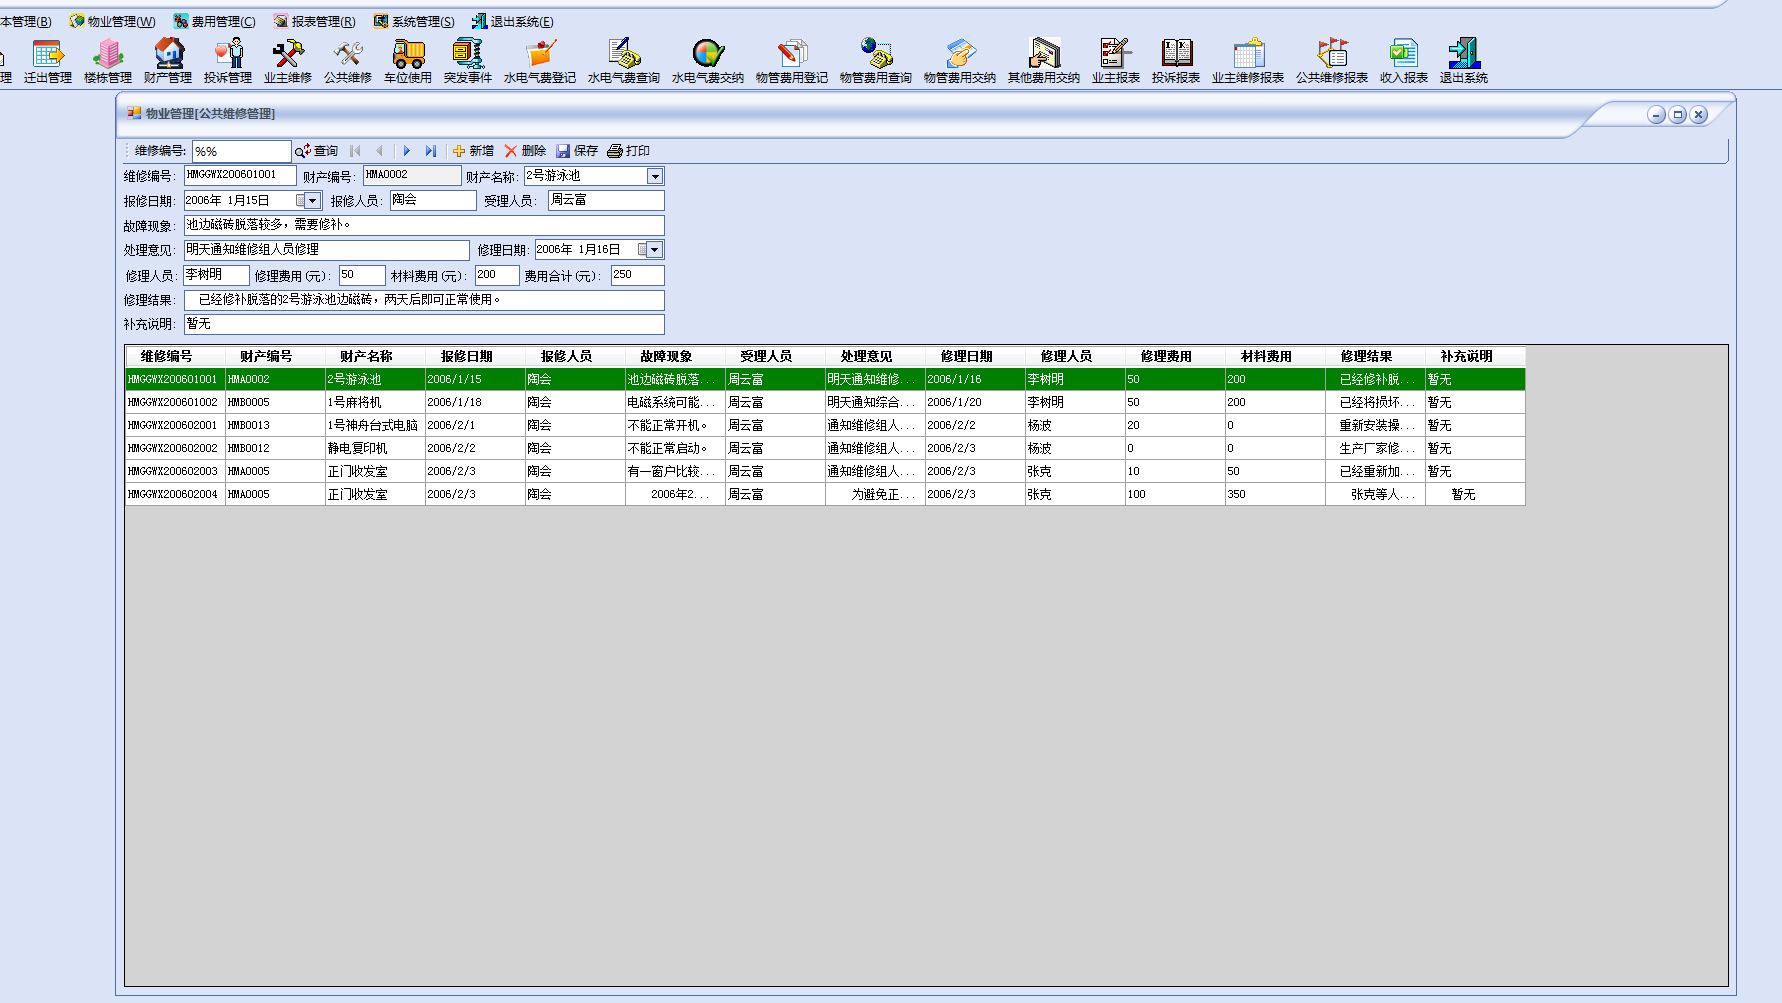Viewport: 1782px width, 1003px height.
Task: Open 业主维修报表 icon
Action: (1248, 60)
